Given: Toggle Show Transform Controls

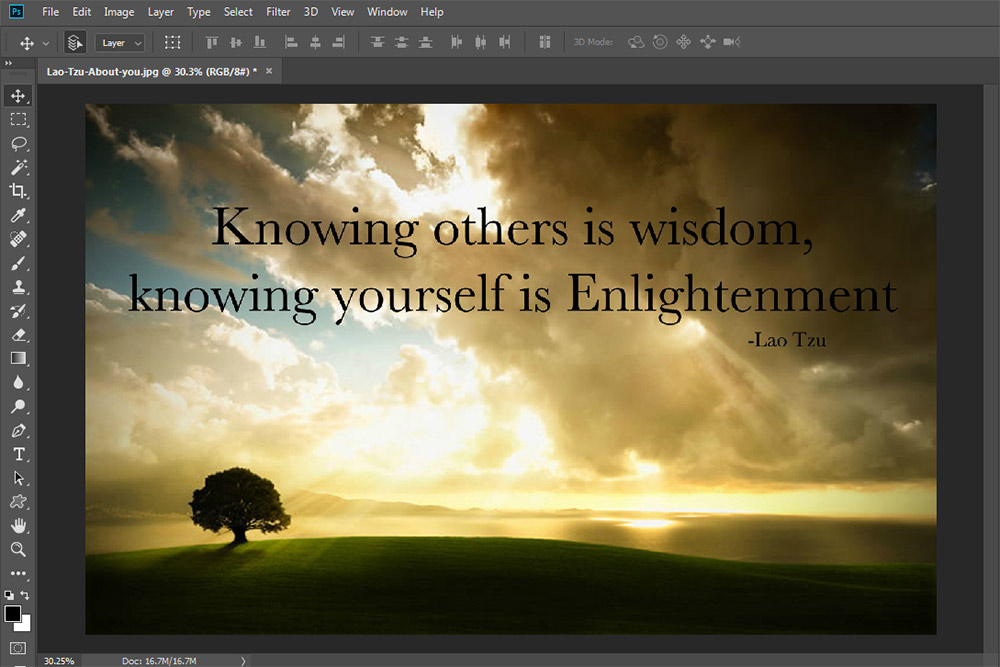Looking at the screenshot, I should pyautogui.click(x=172, y=42).
